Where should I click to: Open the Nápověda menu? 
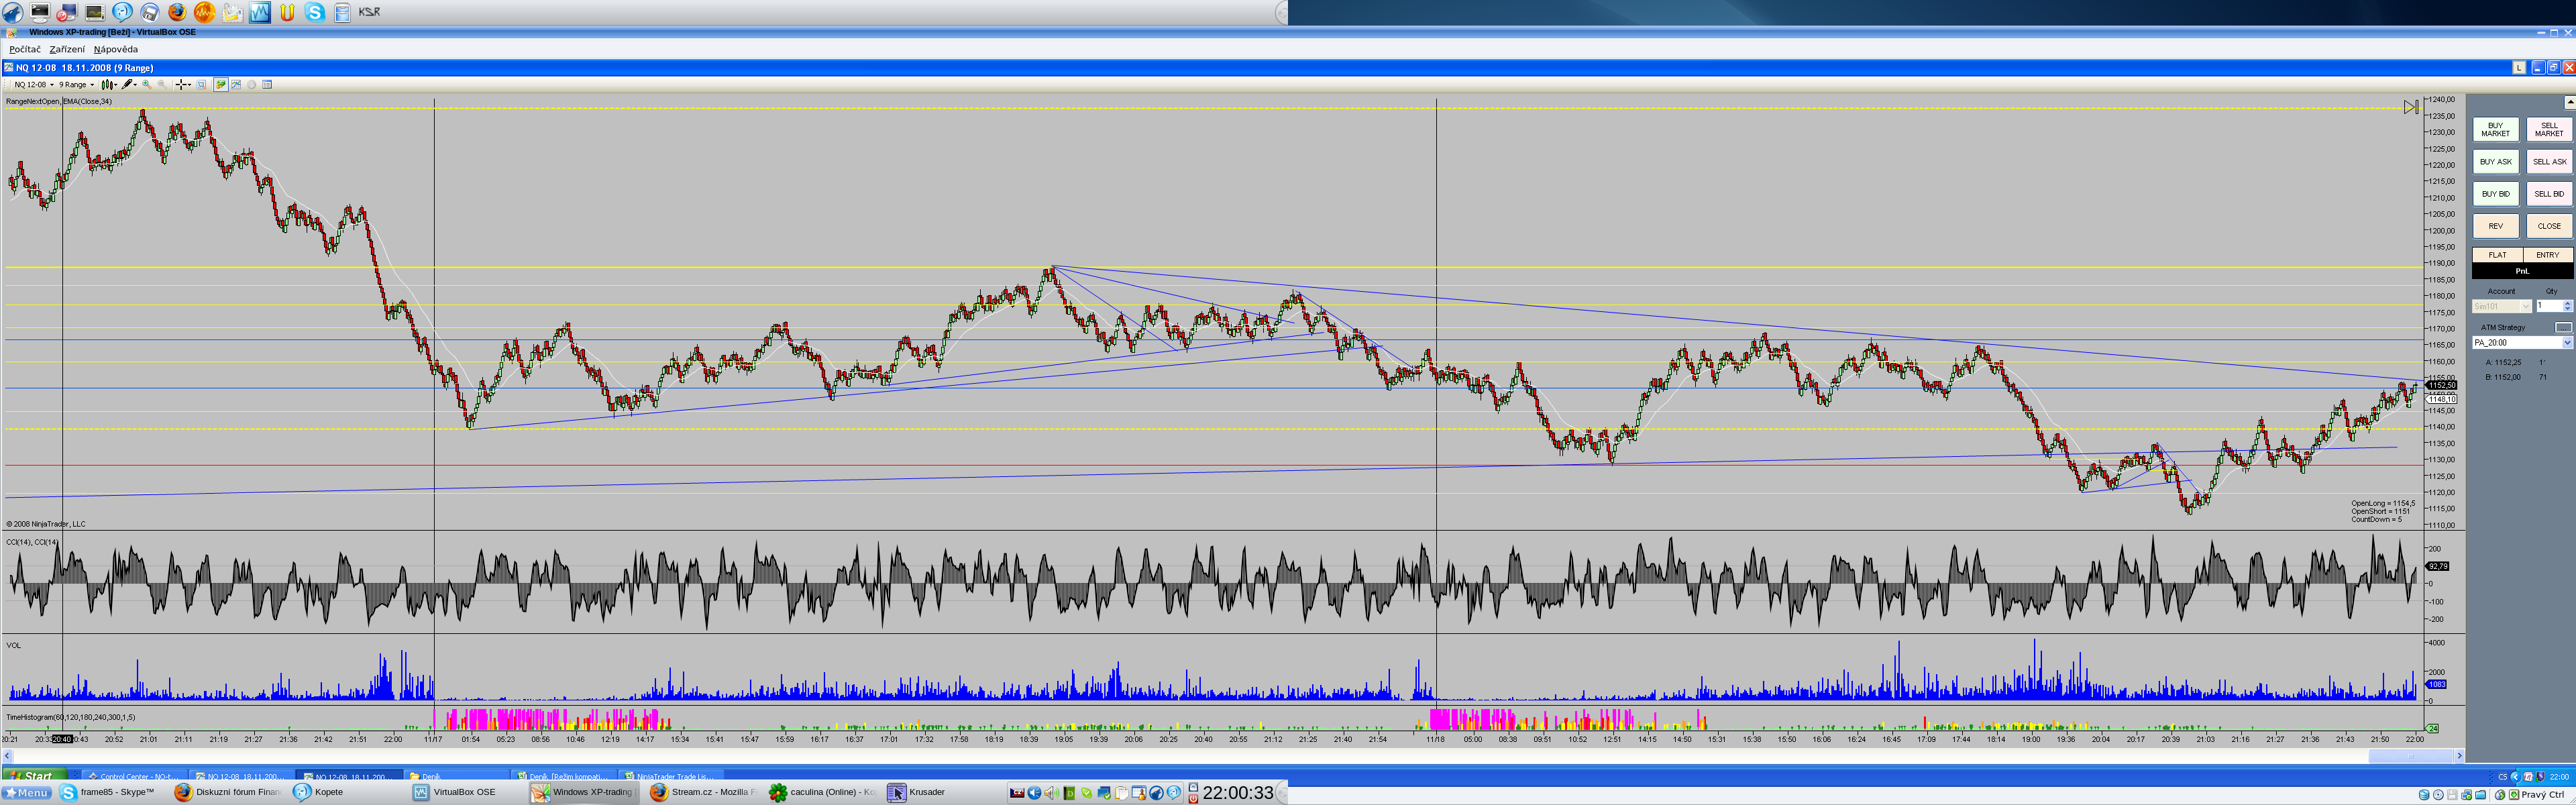(x=116, y=49)
